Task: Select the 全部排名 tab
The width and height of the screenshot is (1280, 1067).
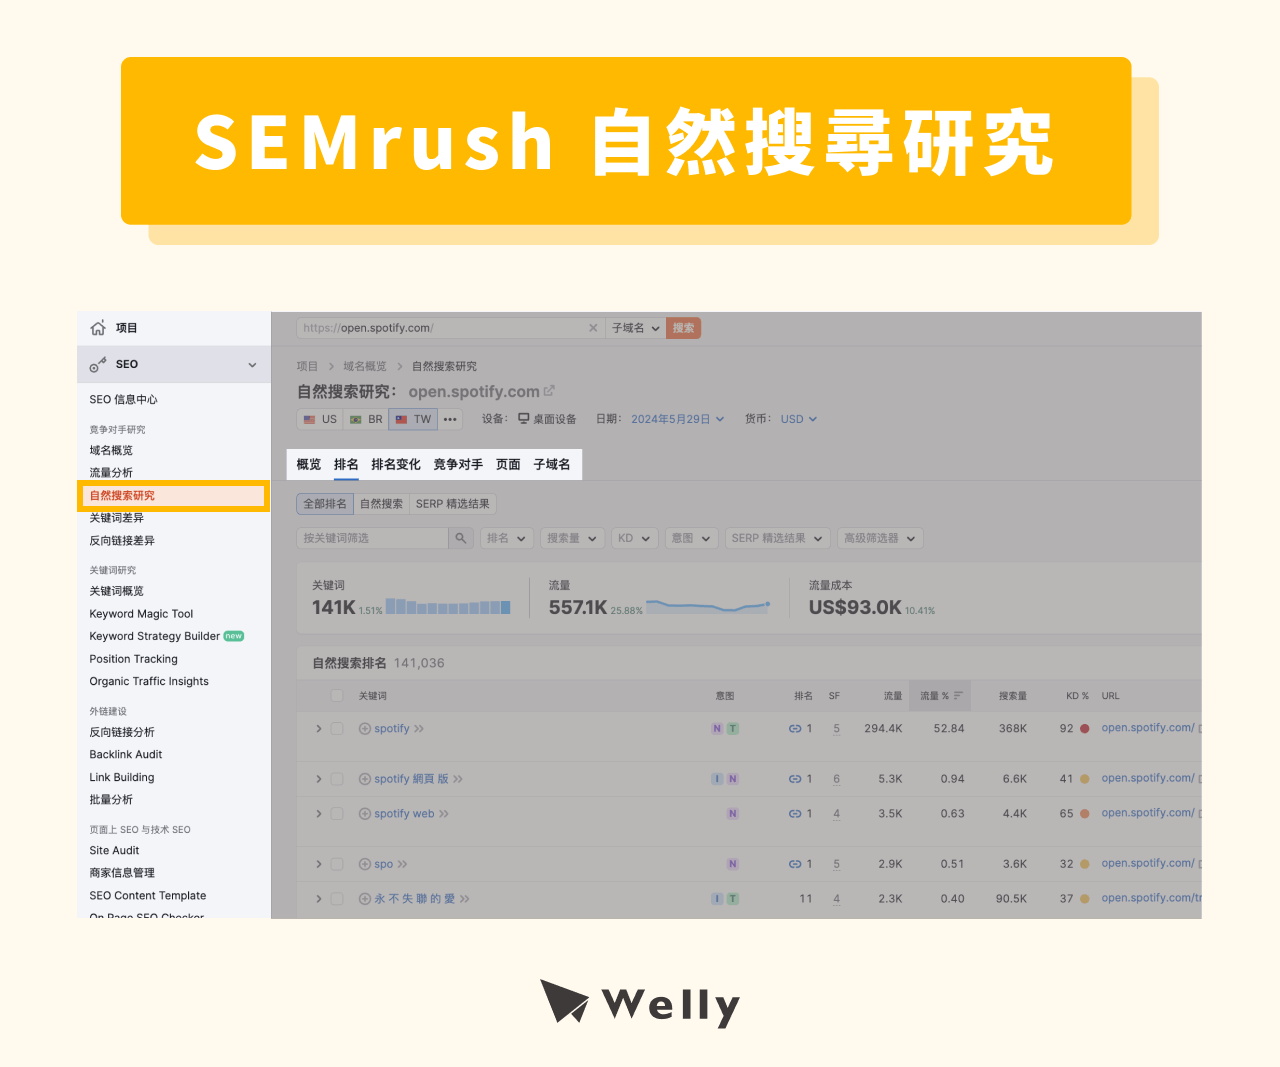Action: pos(325,504)
